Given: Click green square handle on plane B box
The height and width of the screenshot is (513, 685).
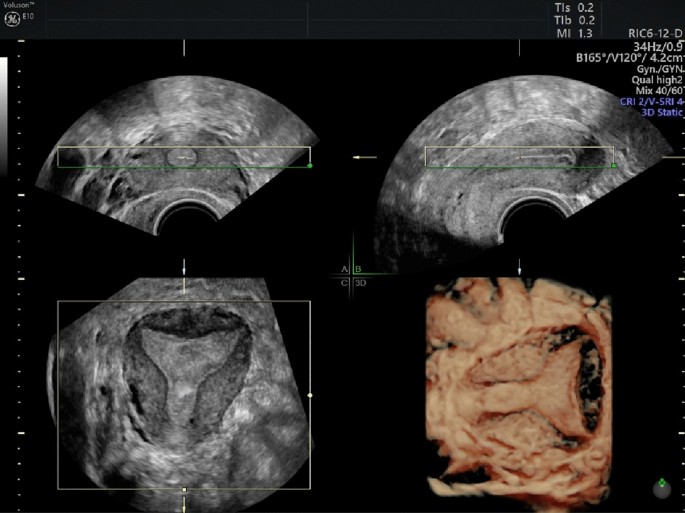Looking at the screenshot, I should (613, 166).
